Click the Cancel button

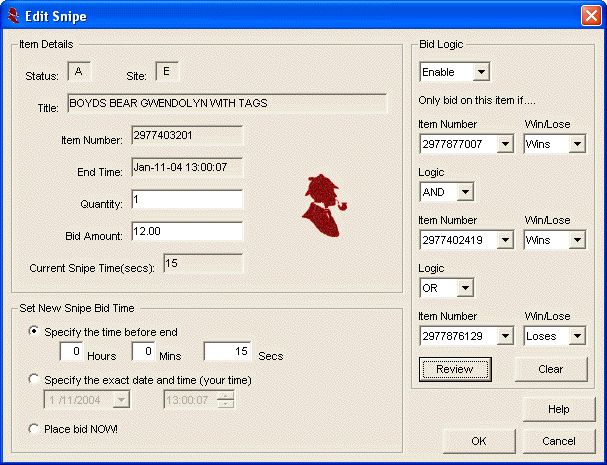(559, 441)
